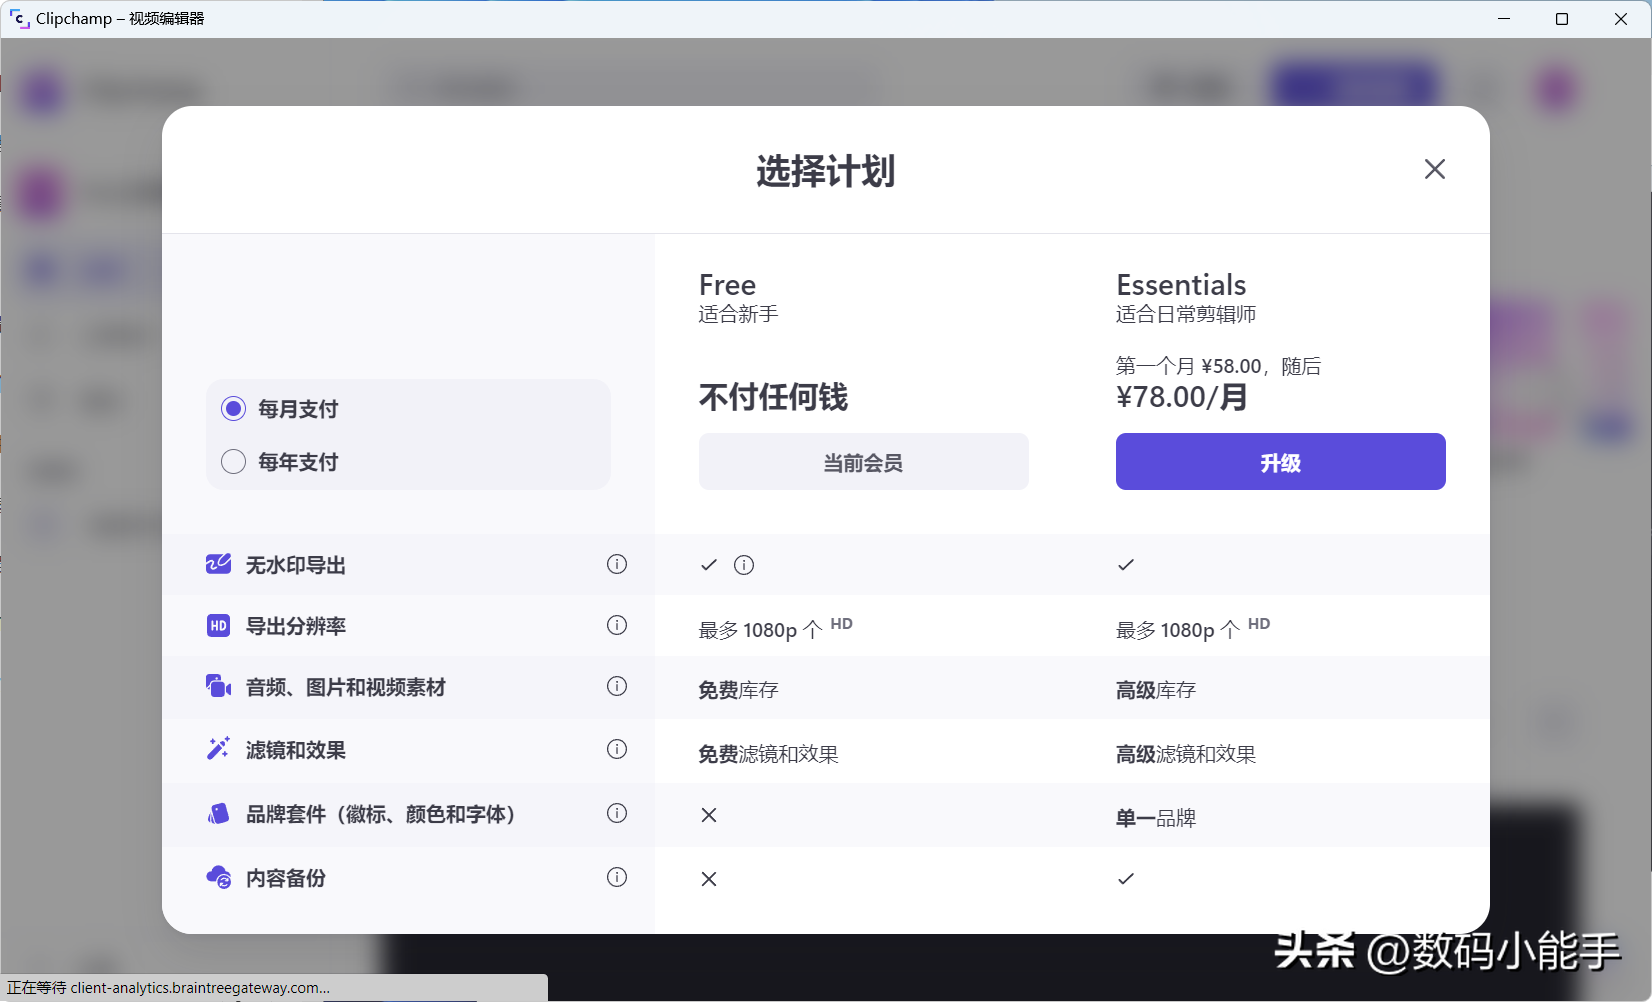This screenshot has width=1652, height=1002.
Task: Click the 当前会员 current plan button
Action: pyautogui.click(x=863, y=462)
